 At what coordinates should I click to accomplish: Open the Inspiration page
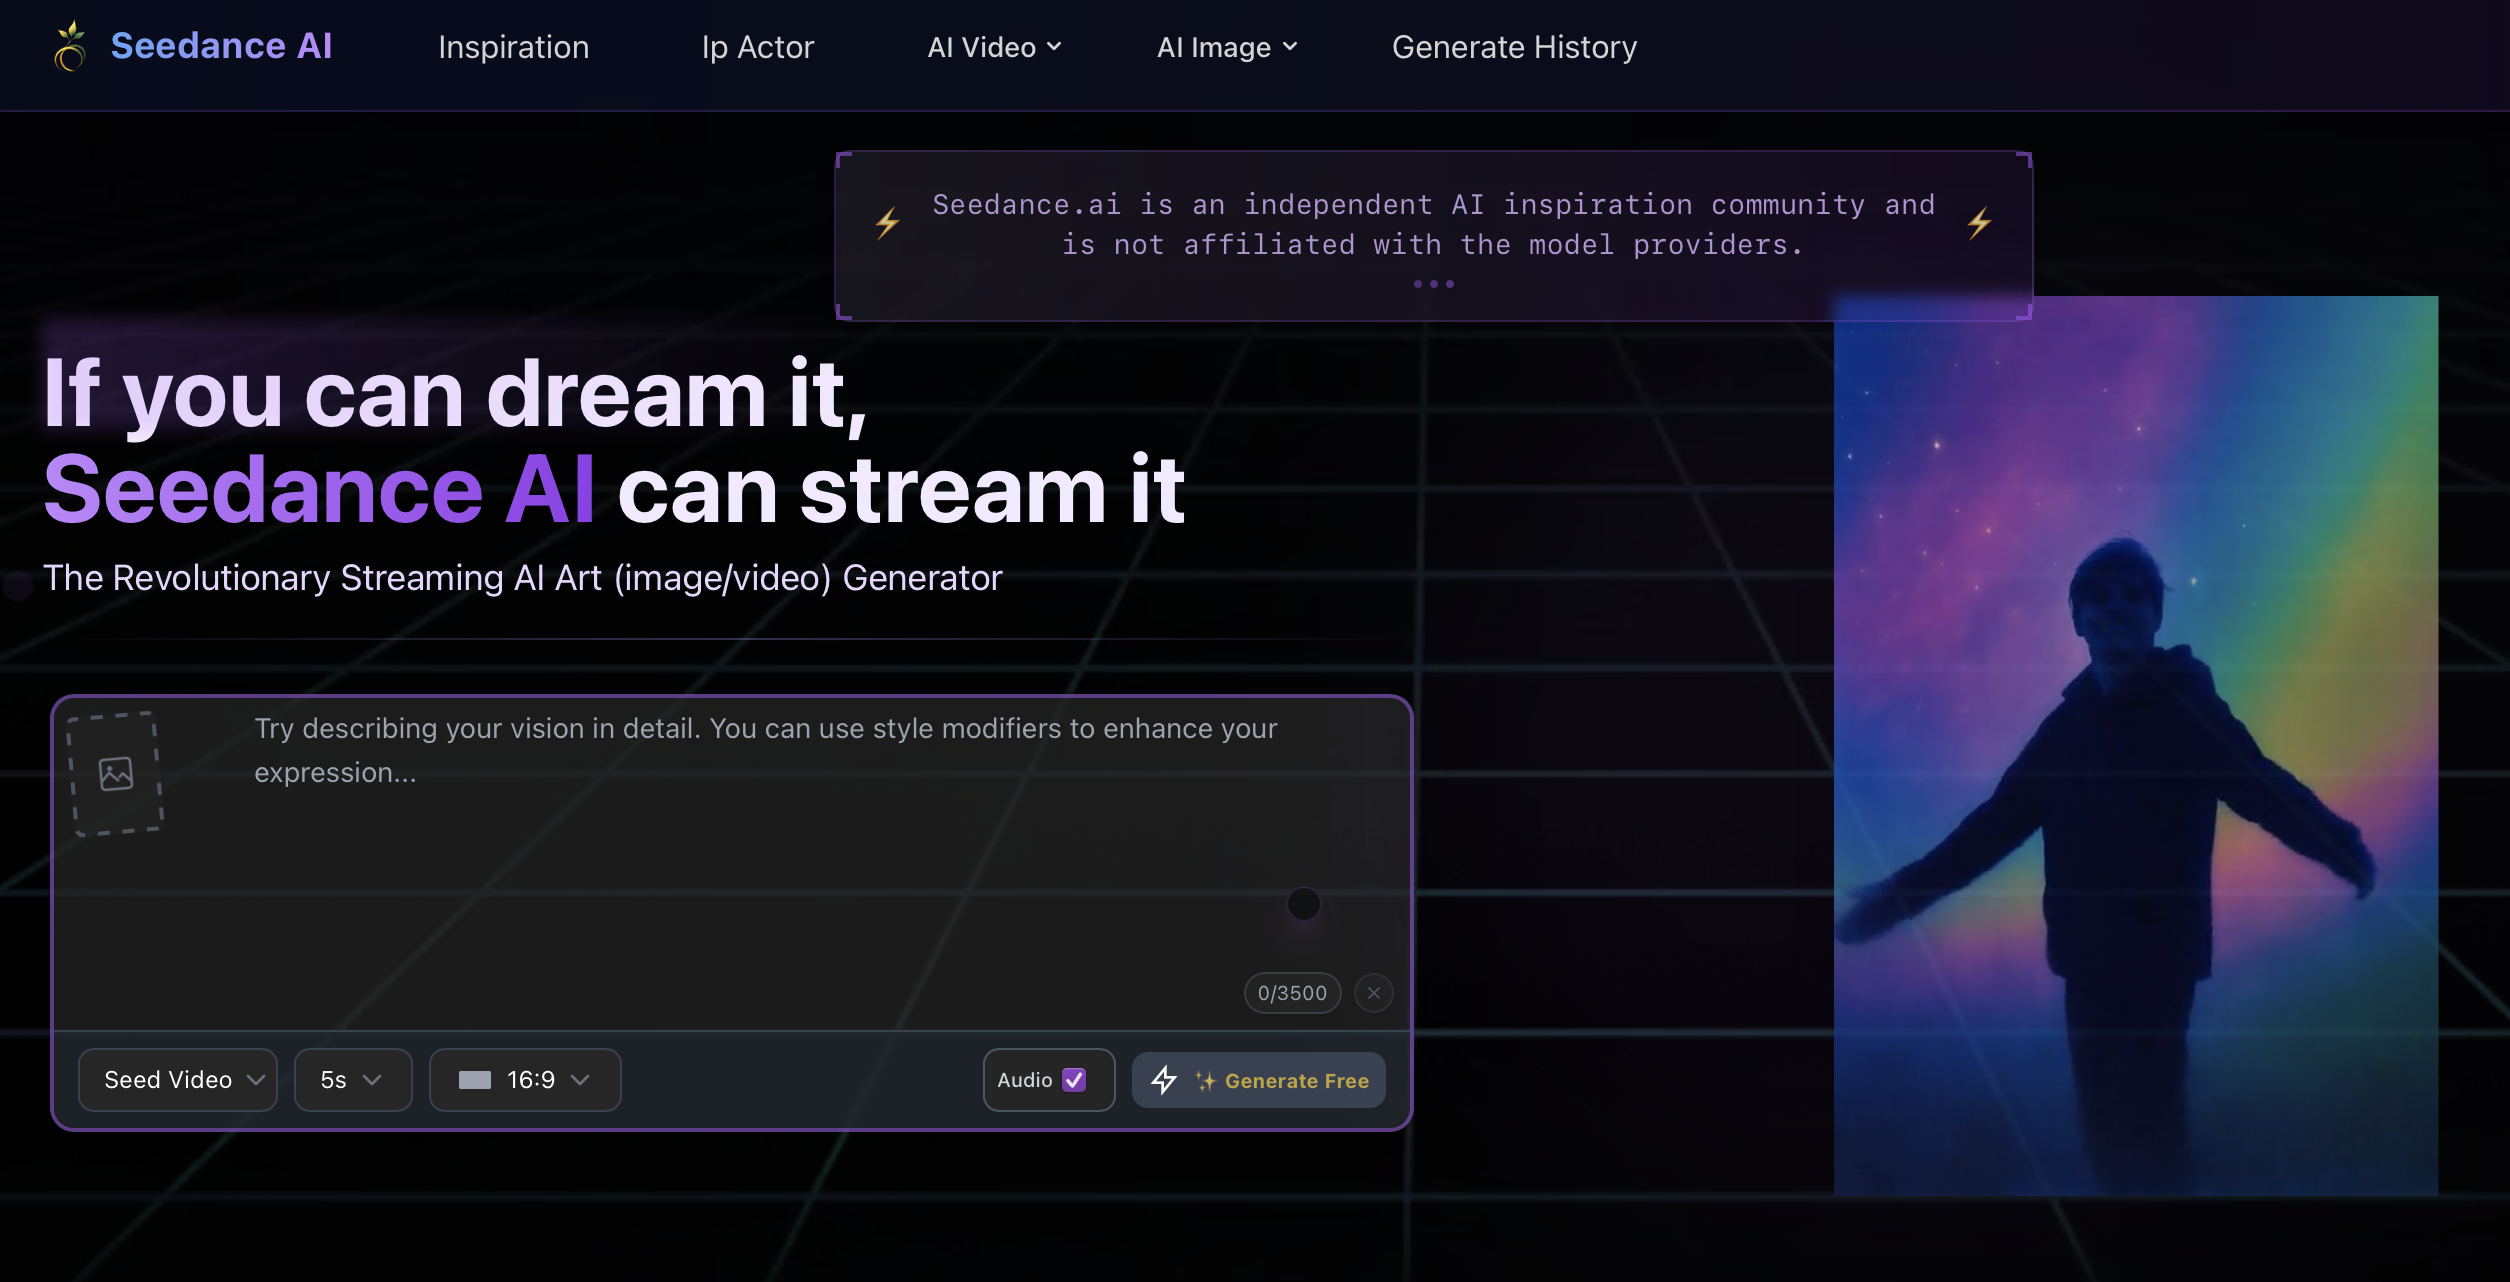click(x=513, y=47)
